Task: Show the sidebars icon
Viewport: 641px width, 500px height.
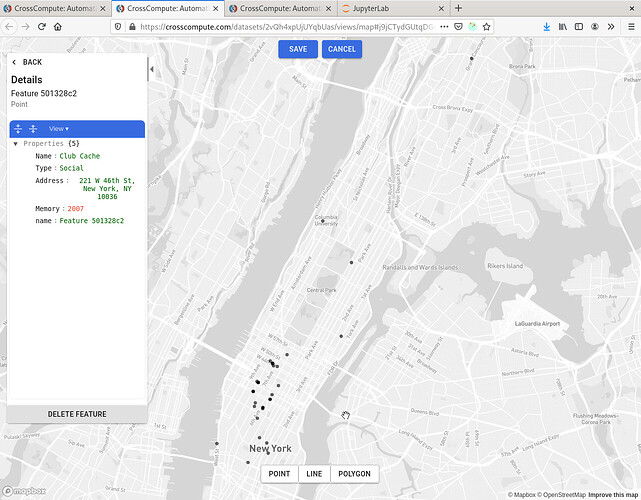Action: coord(578,27)
